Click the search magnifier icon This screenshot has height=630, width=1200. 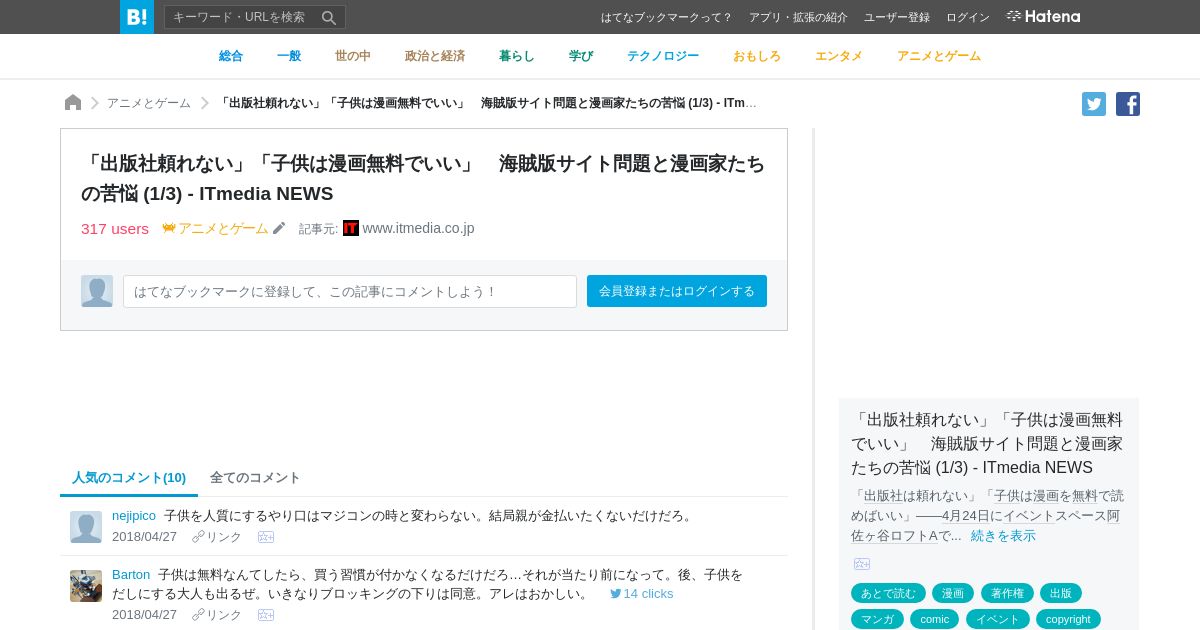[x=329, y=17]
